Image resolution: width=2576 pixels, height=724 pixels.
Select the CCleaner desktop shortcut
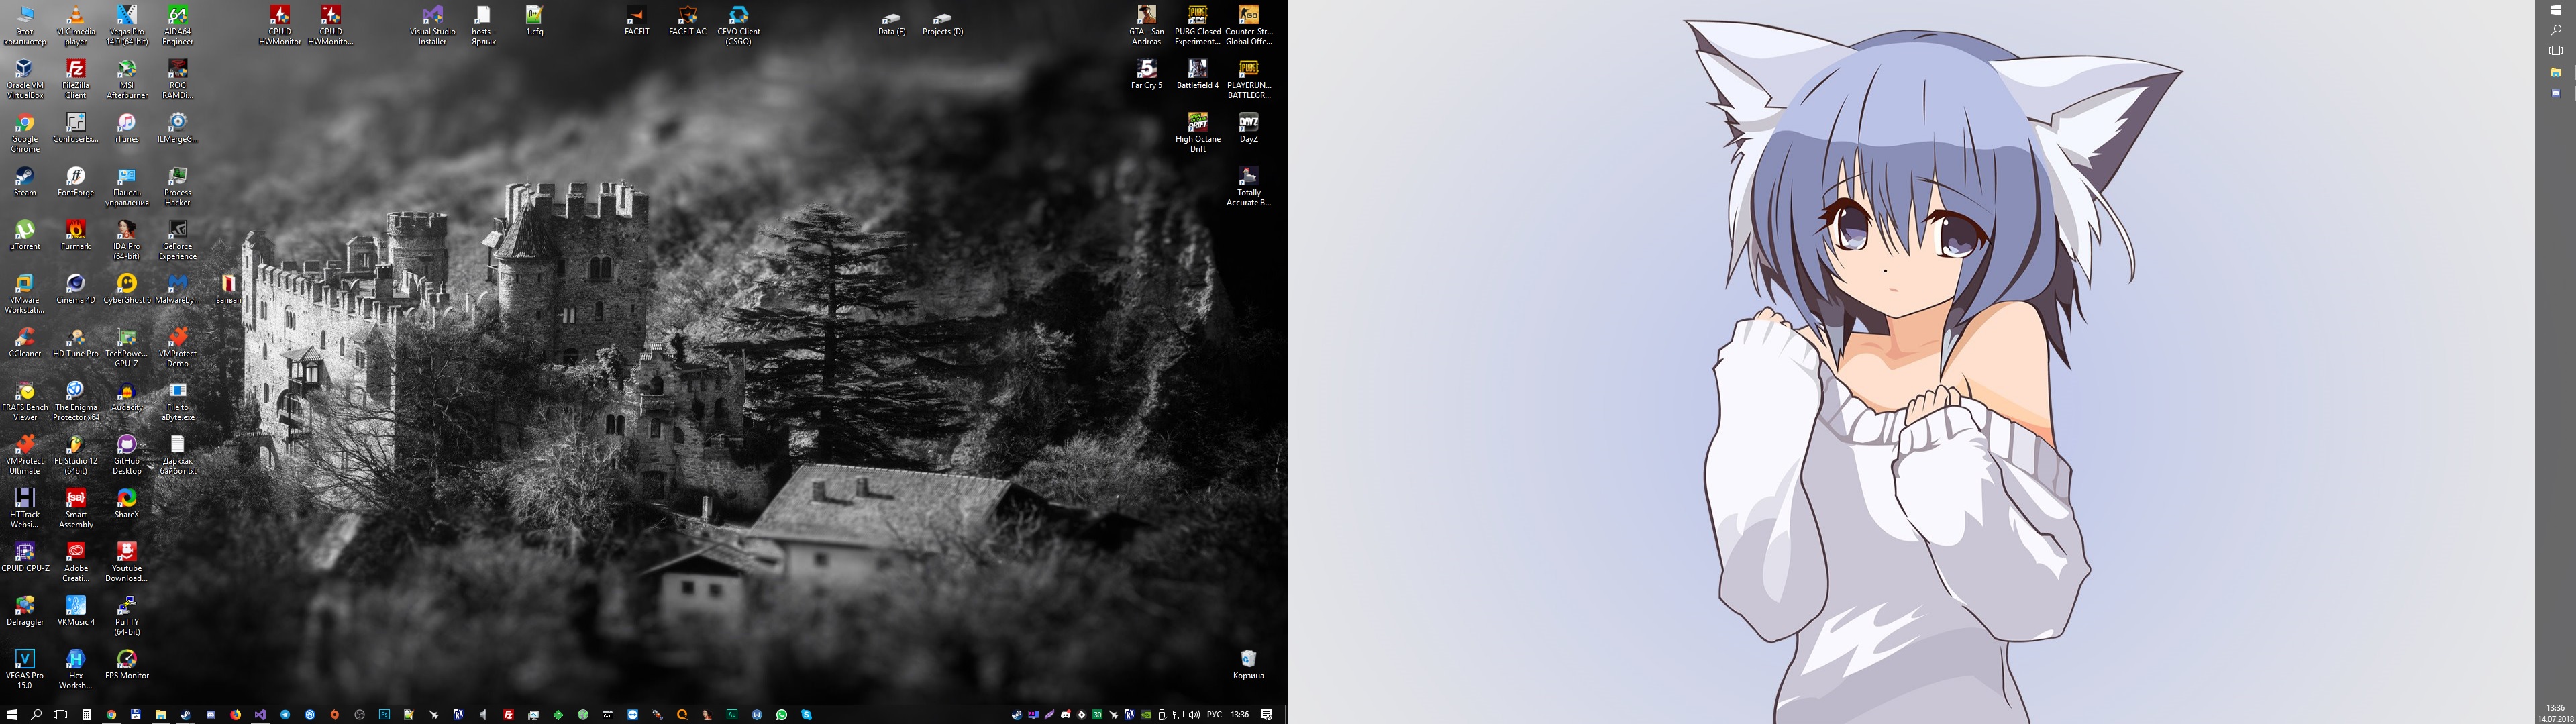[25, 343]
